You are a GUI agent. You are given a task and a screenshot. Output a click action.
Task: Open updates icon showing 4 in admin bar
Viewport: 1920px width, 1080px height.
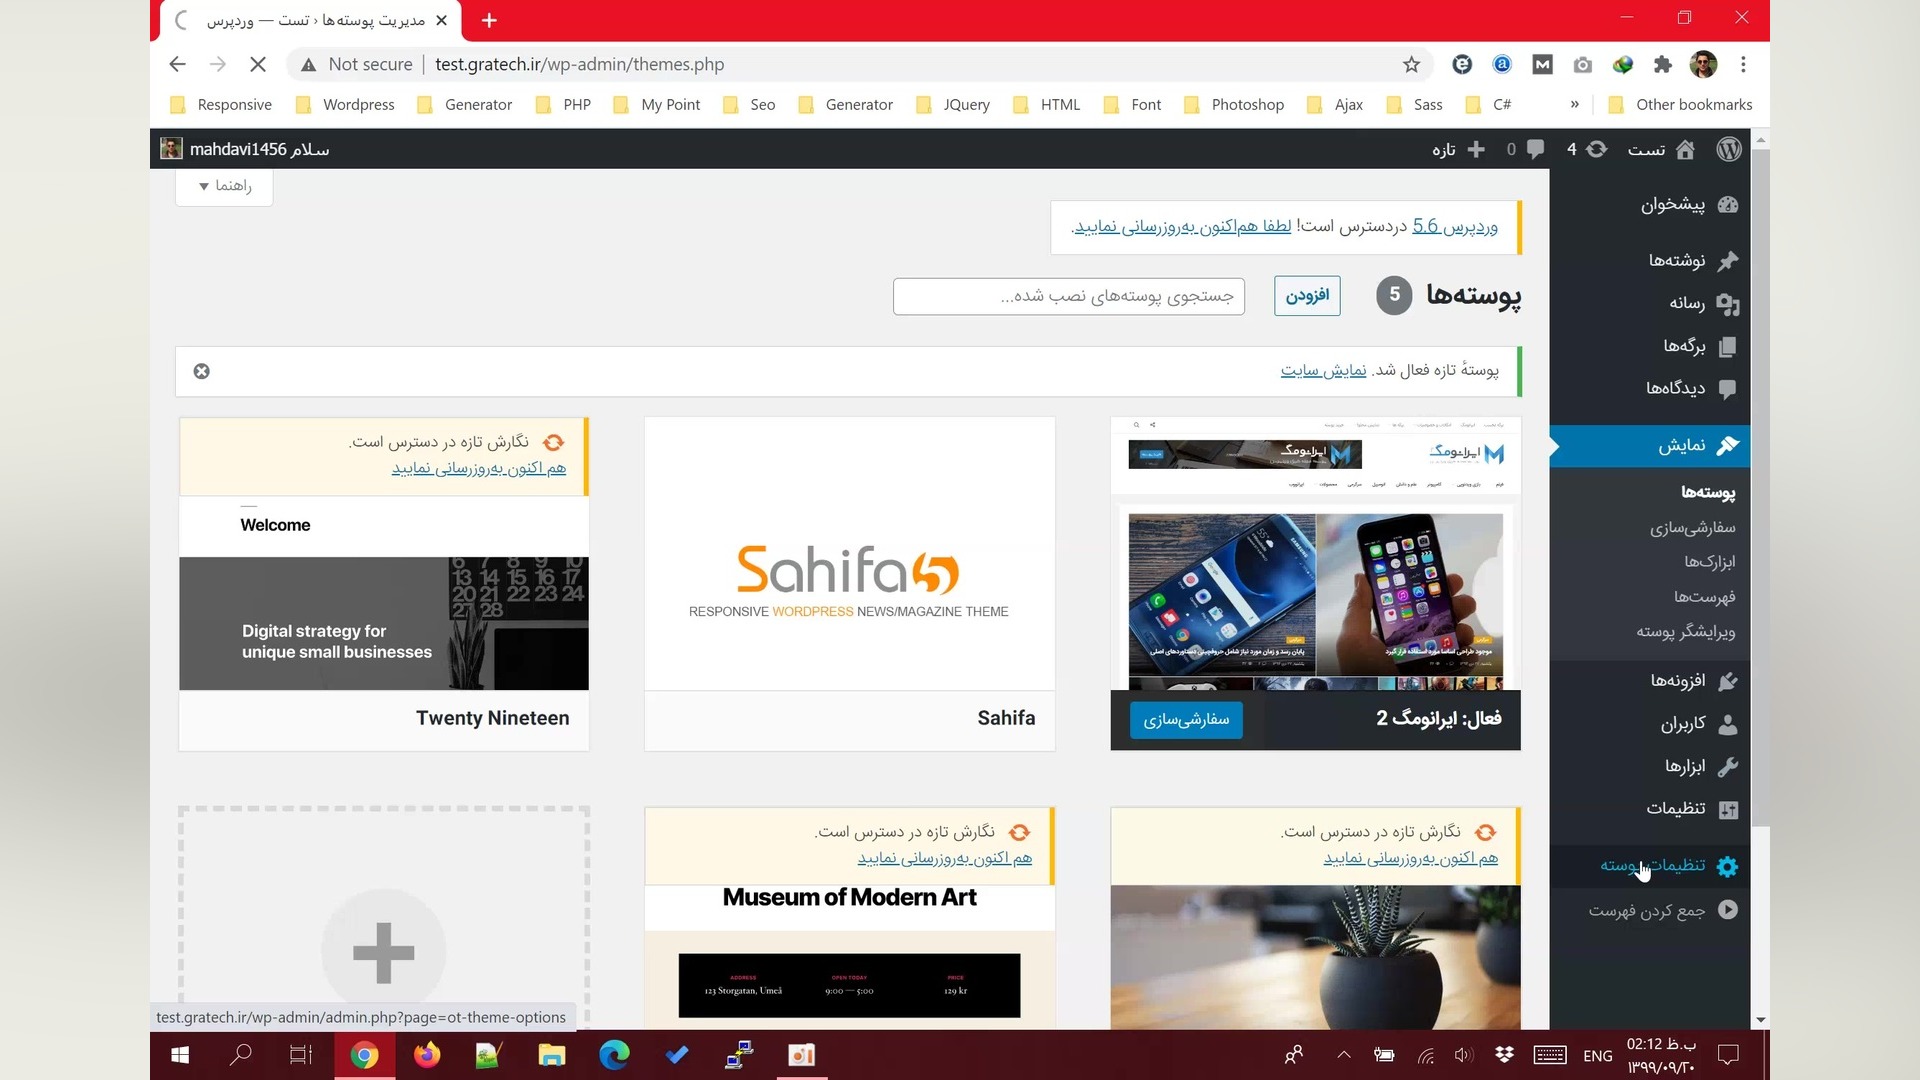click(x=1597, y=149)
